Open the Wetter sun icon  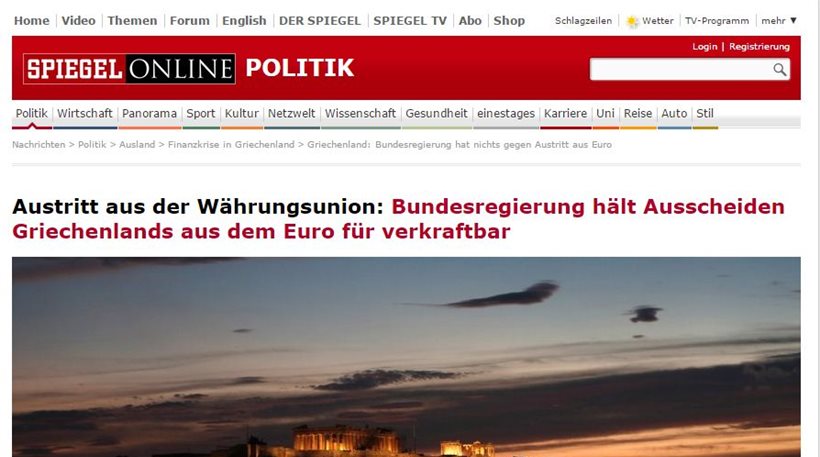pyautogui.click(x=632, y=21)
